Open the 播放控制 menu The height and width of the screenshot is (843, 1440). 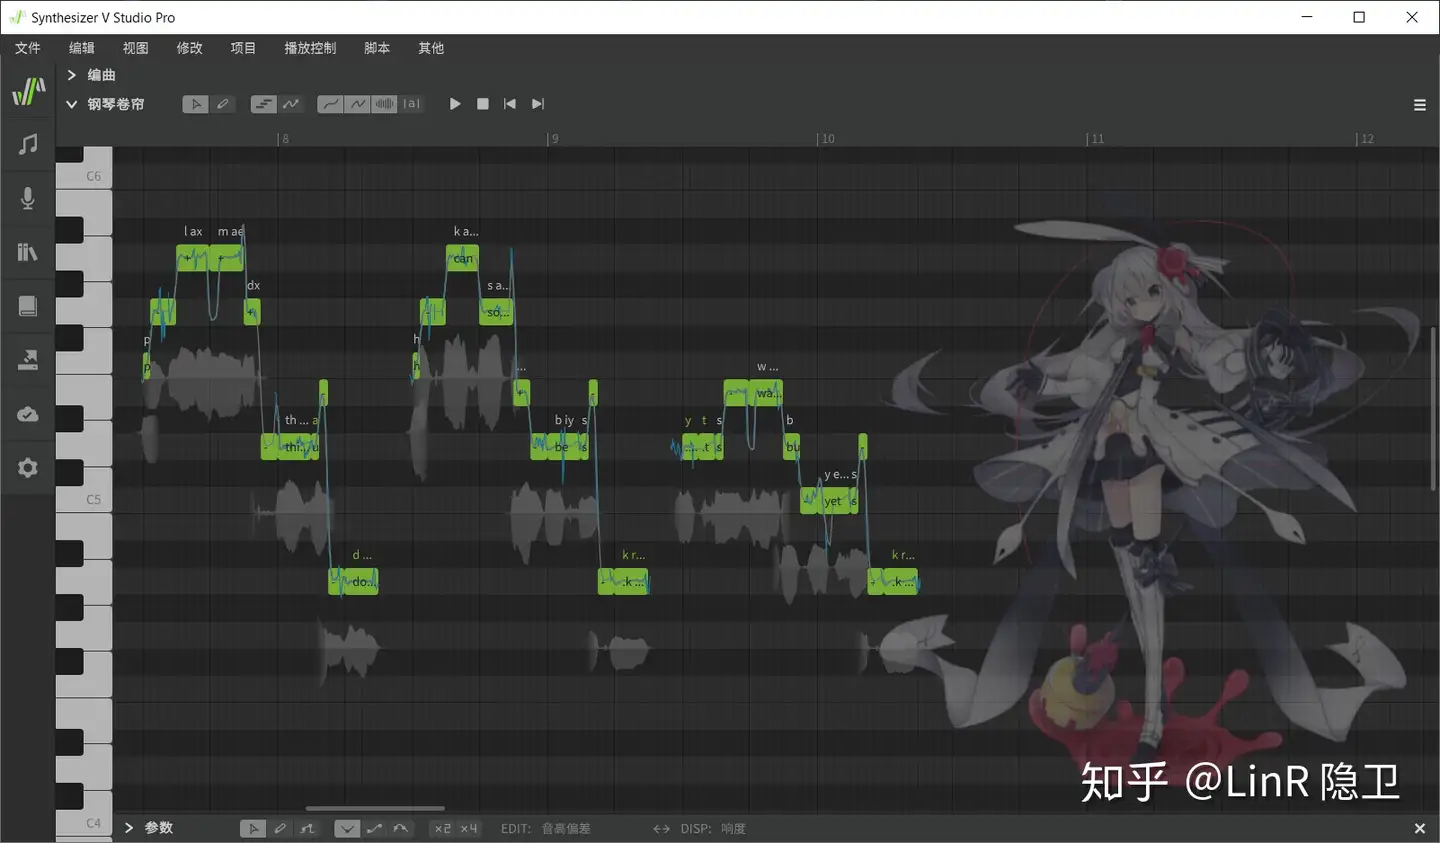310,48
